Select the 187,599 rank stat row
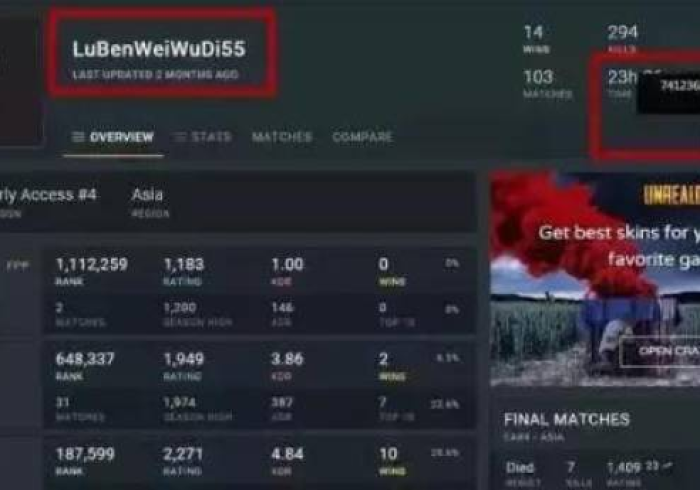 (259, 462)
